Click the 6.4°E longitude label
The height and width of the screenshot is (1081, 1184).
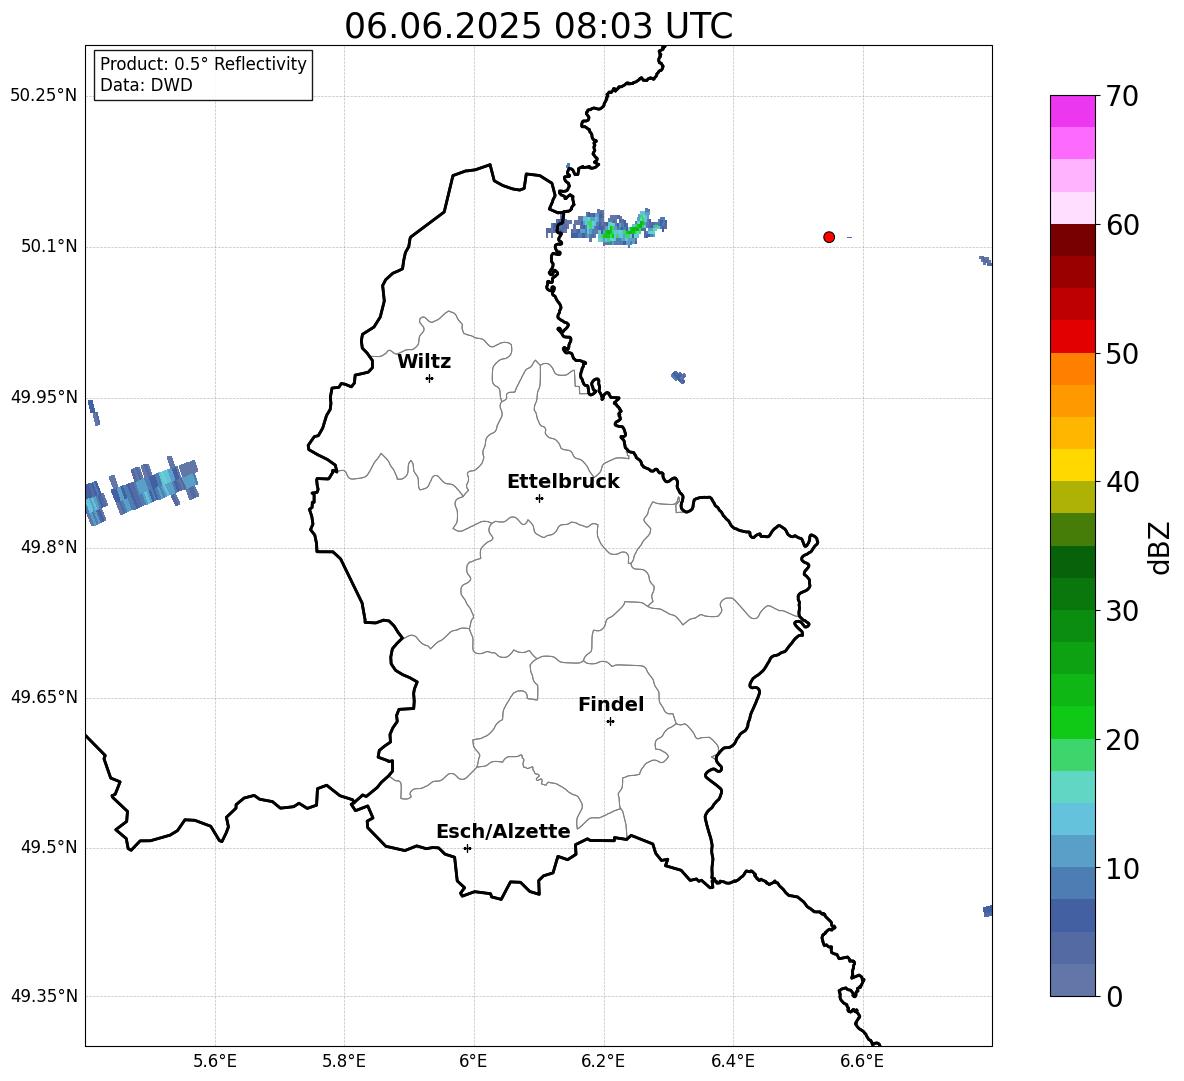[732, 1061]
